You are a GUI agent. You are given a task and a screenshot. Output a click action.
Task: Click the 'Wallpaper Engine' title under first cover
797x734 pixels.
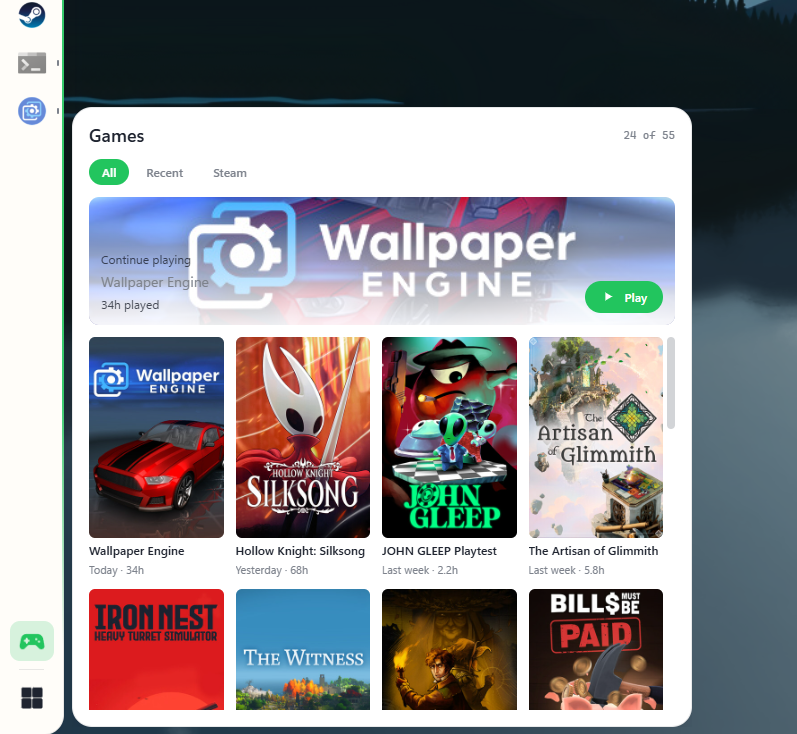click(137, 551)
